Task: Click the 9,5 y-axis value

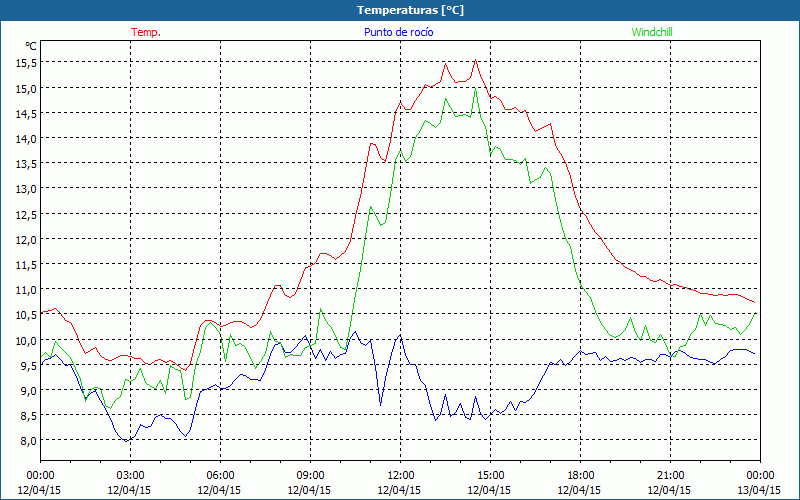Action: tap(29, 365)
